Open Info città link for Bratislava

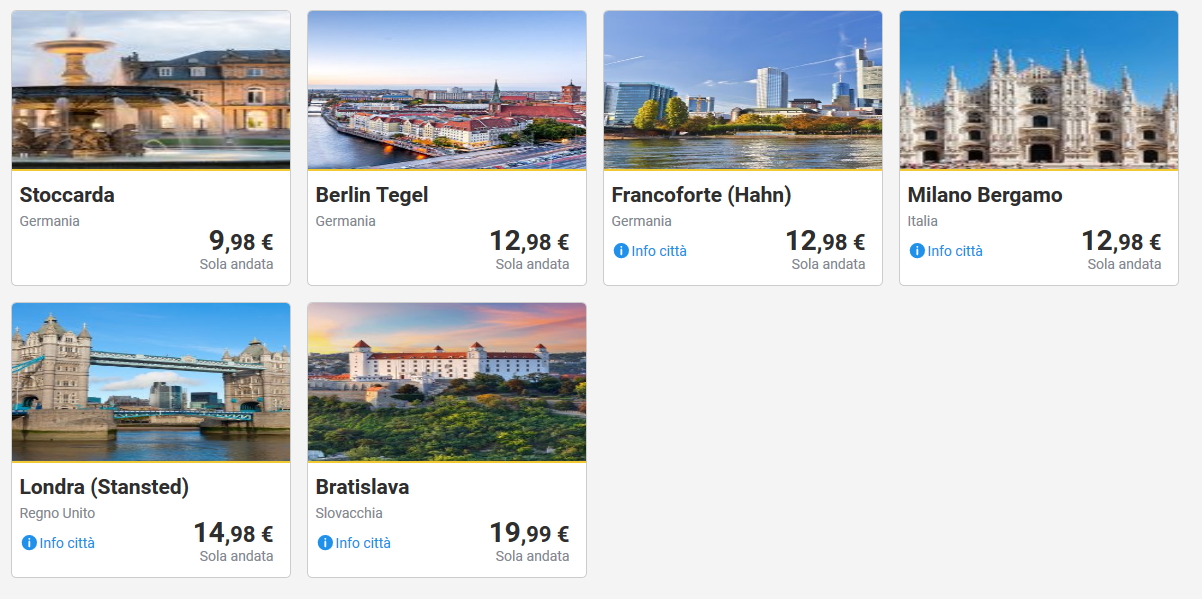(363, 543)
